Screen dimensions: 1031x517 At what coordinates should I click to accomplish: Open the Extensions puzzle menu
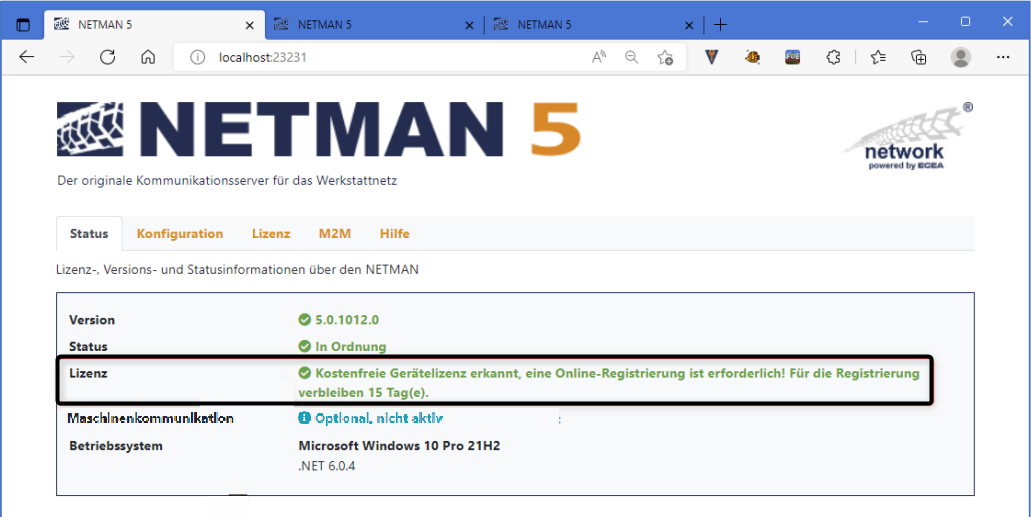832,57
